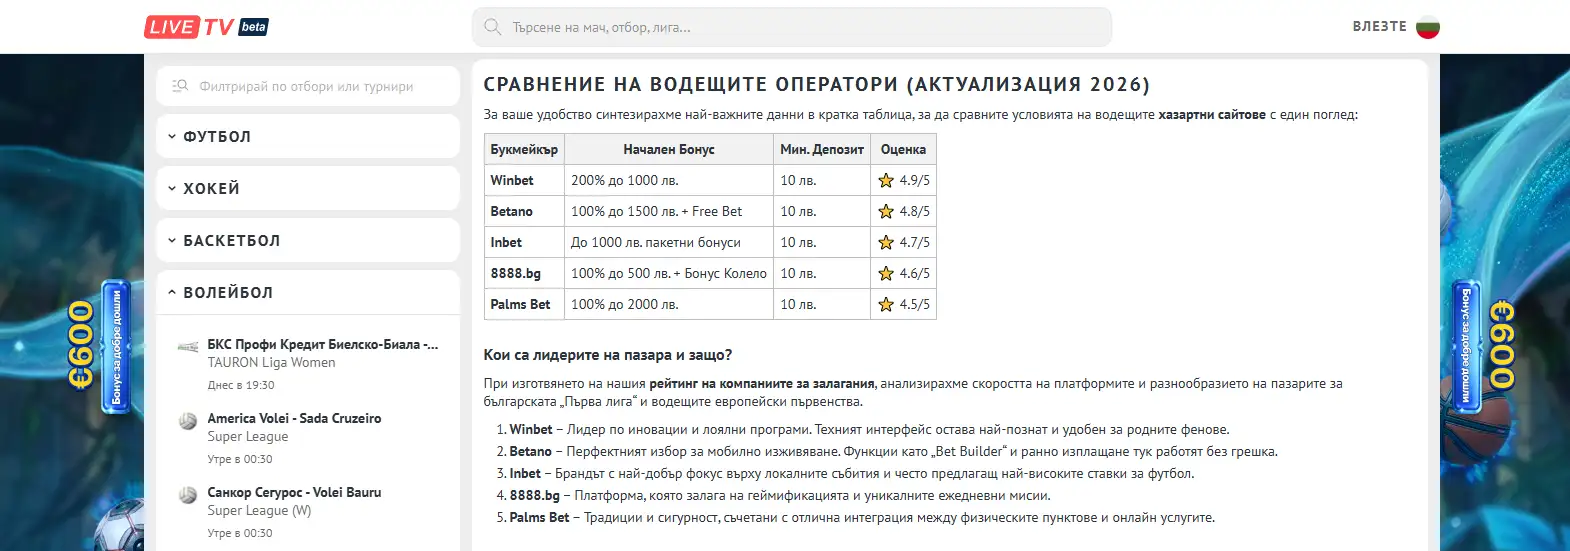Click the Winbet table cell
The height and width of the screenshot is (551, 1570).
pyautogui.click(x=524, y=180)
